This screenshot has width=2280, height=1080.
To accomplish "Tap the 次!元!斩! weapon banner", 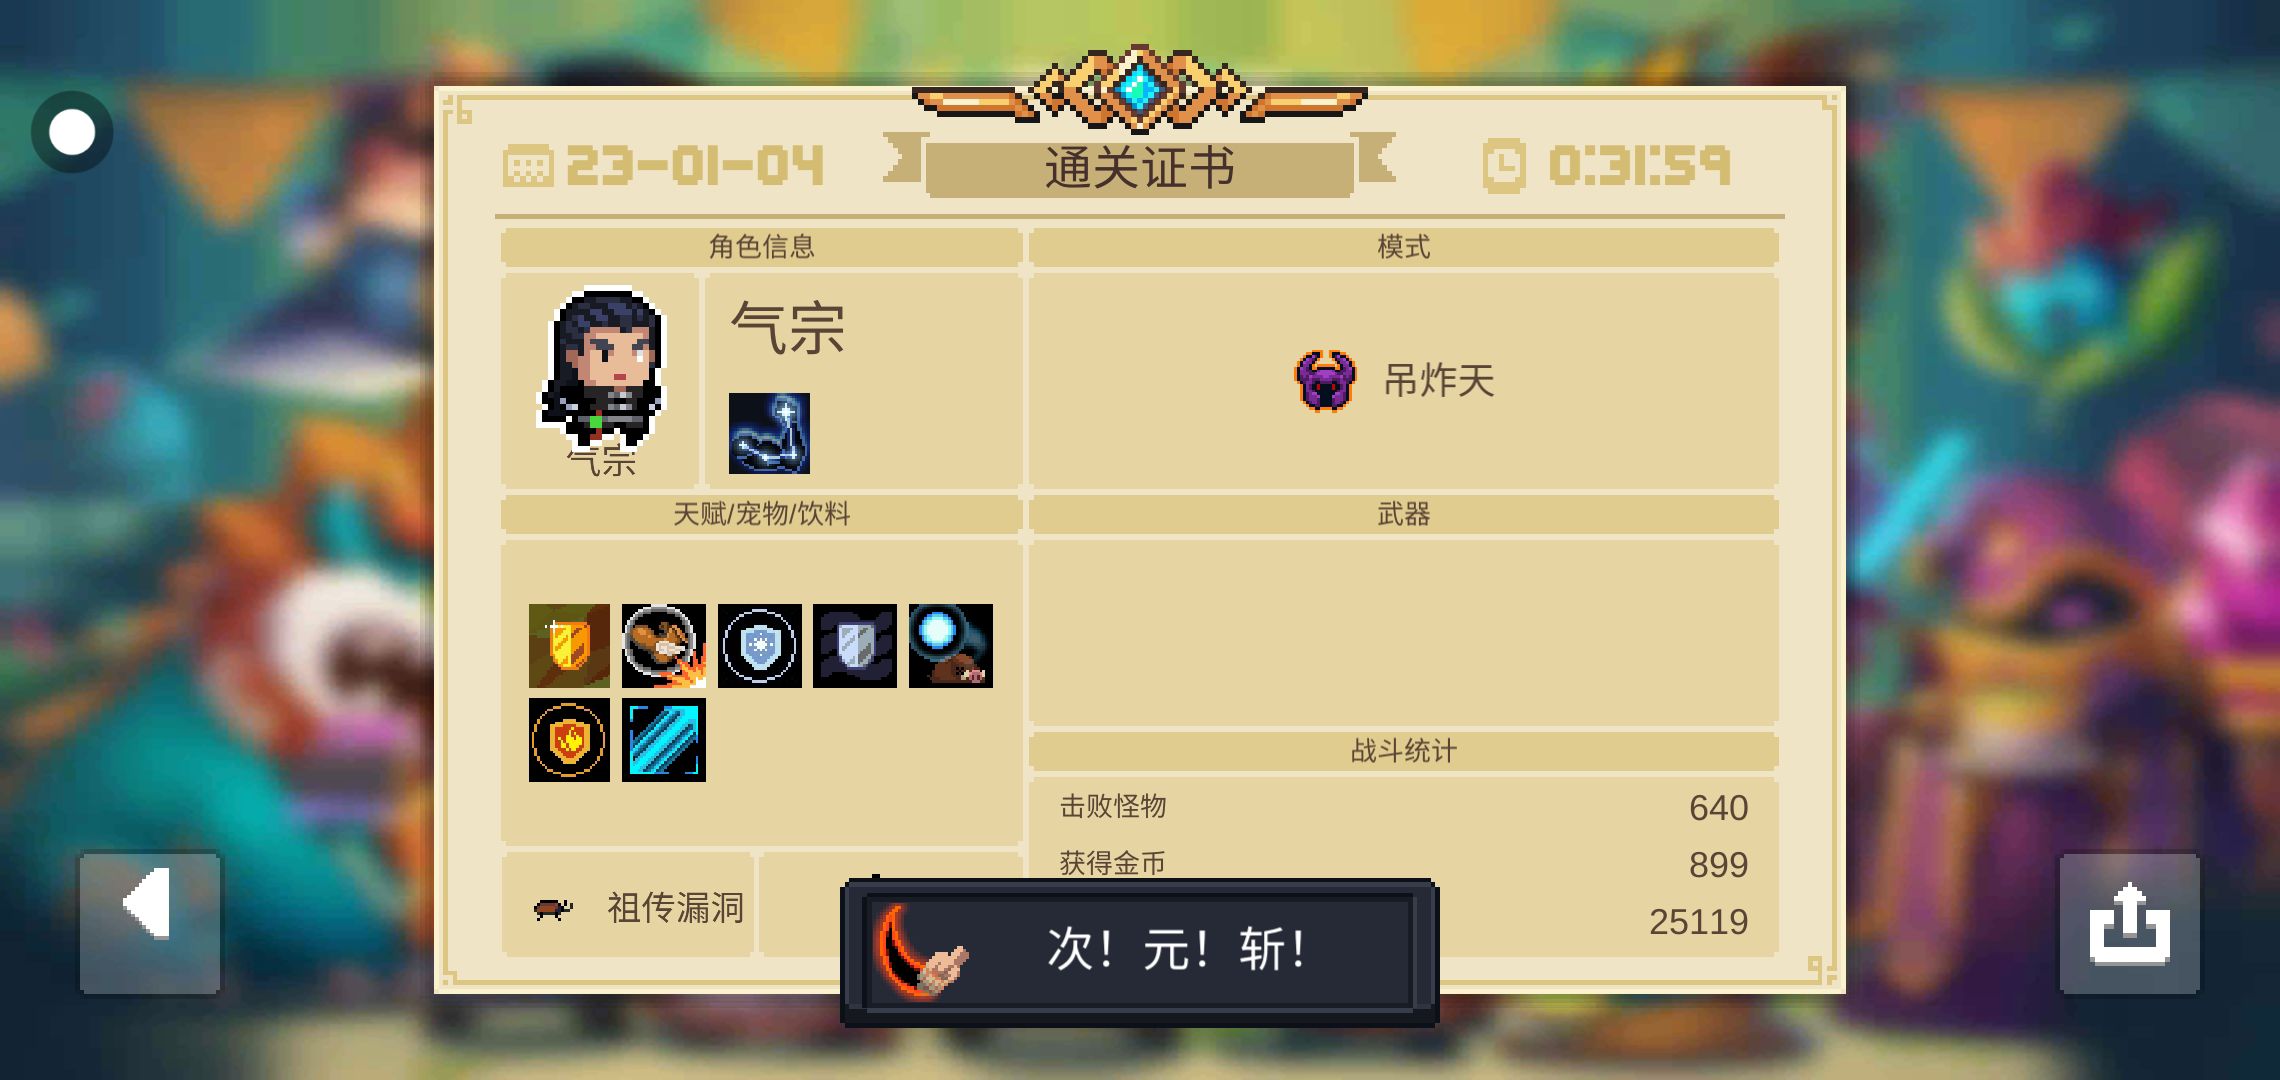I will click(x=1140, y=951).
